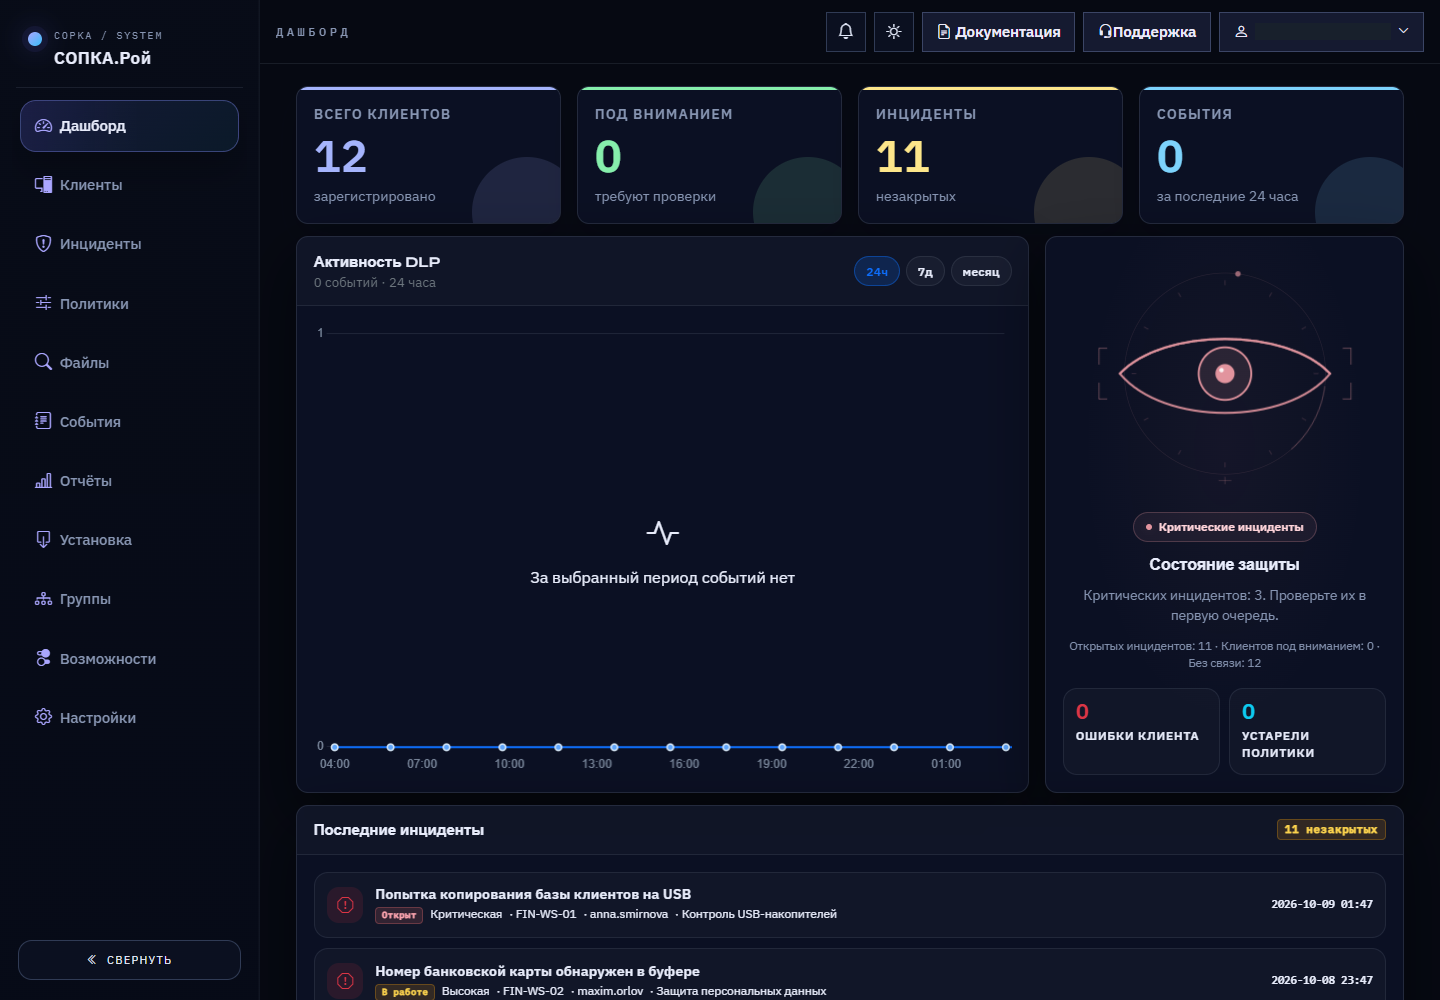Click the 11 незакрытых badge
The image size is (1440, 1000).
point(1331,830)
